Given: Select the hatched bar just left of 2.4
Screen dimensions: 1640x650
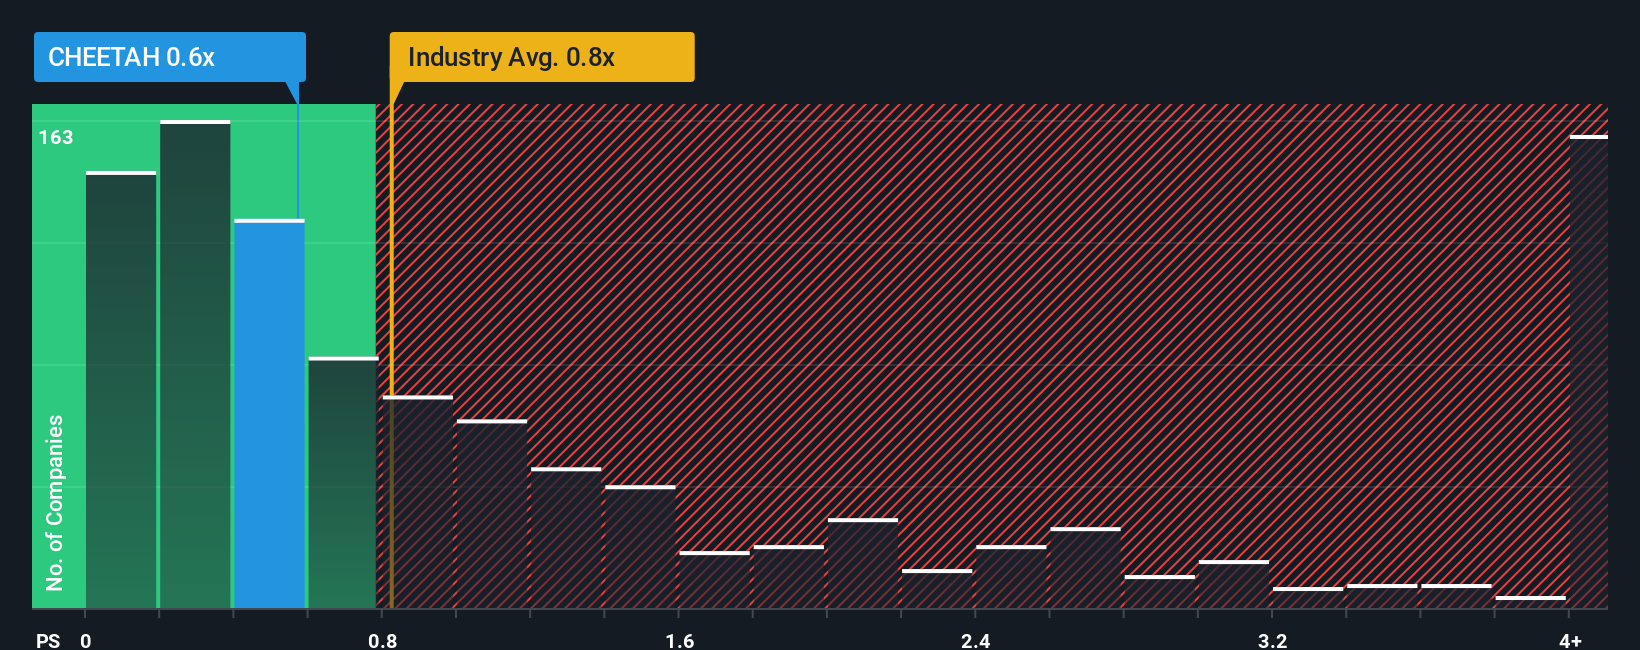Looking at the screenshot, I should click(x=937, y=589).
